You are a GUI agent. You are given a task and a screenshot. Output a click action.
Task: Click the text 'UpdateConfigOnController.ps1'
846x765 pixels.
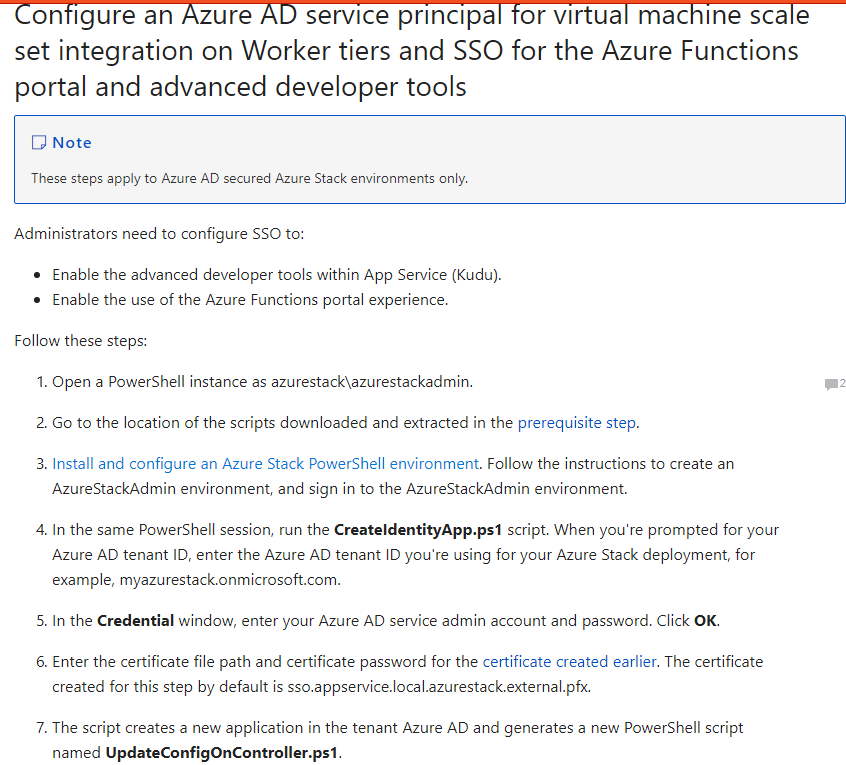click(222, 753)
